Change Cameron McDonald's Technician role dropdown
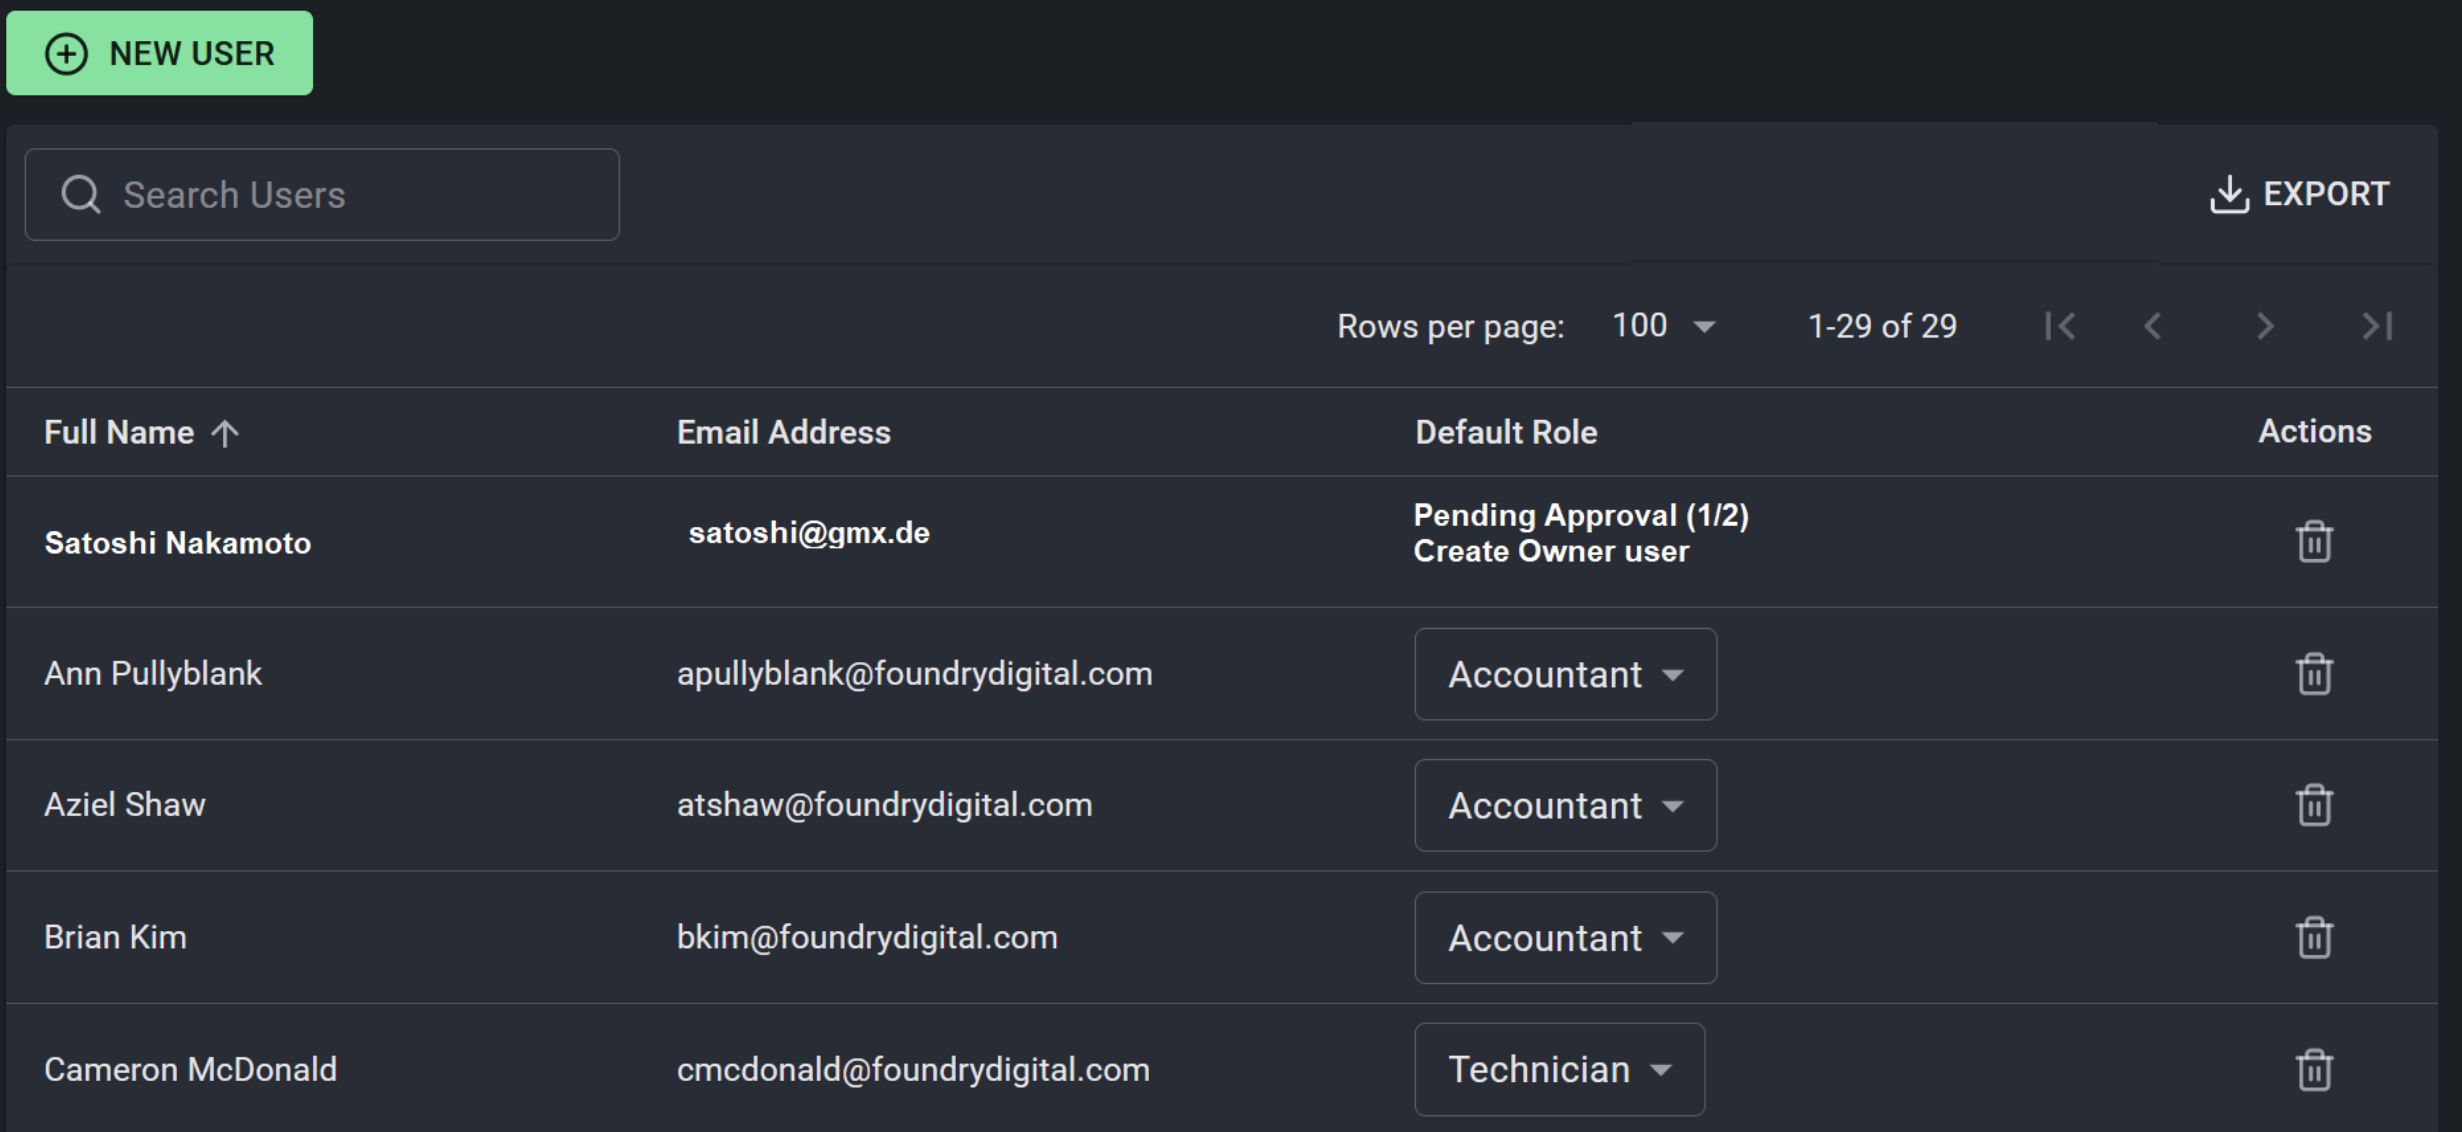Screen dimensions: 2462x1132 click(1558, 1069)
